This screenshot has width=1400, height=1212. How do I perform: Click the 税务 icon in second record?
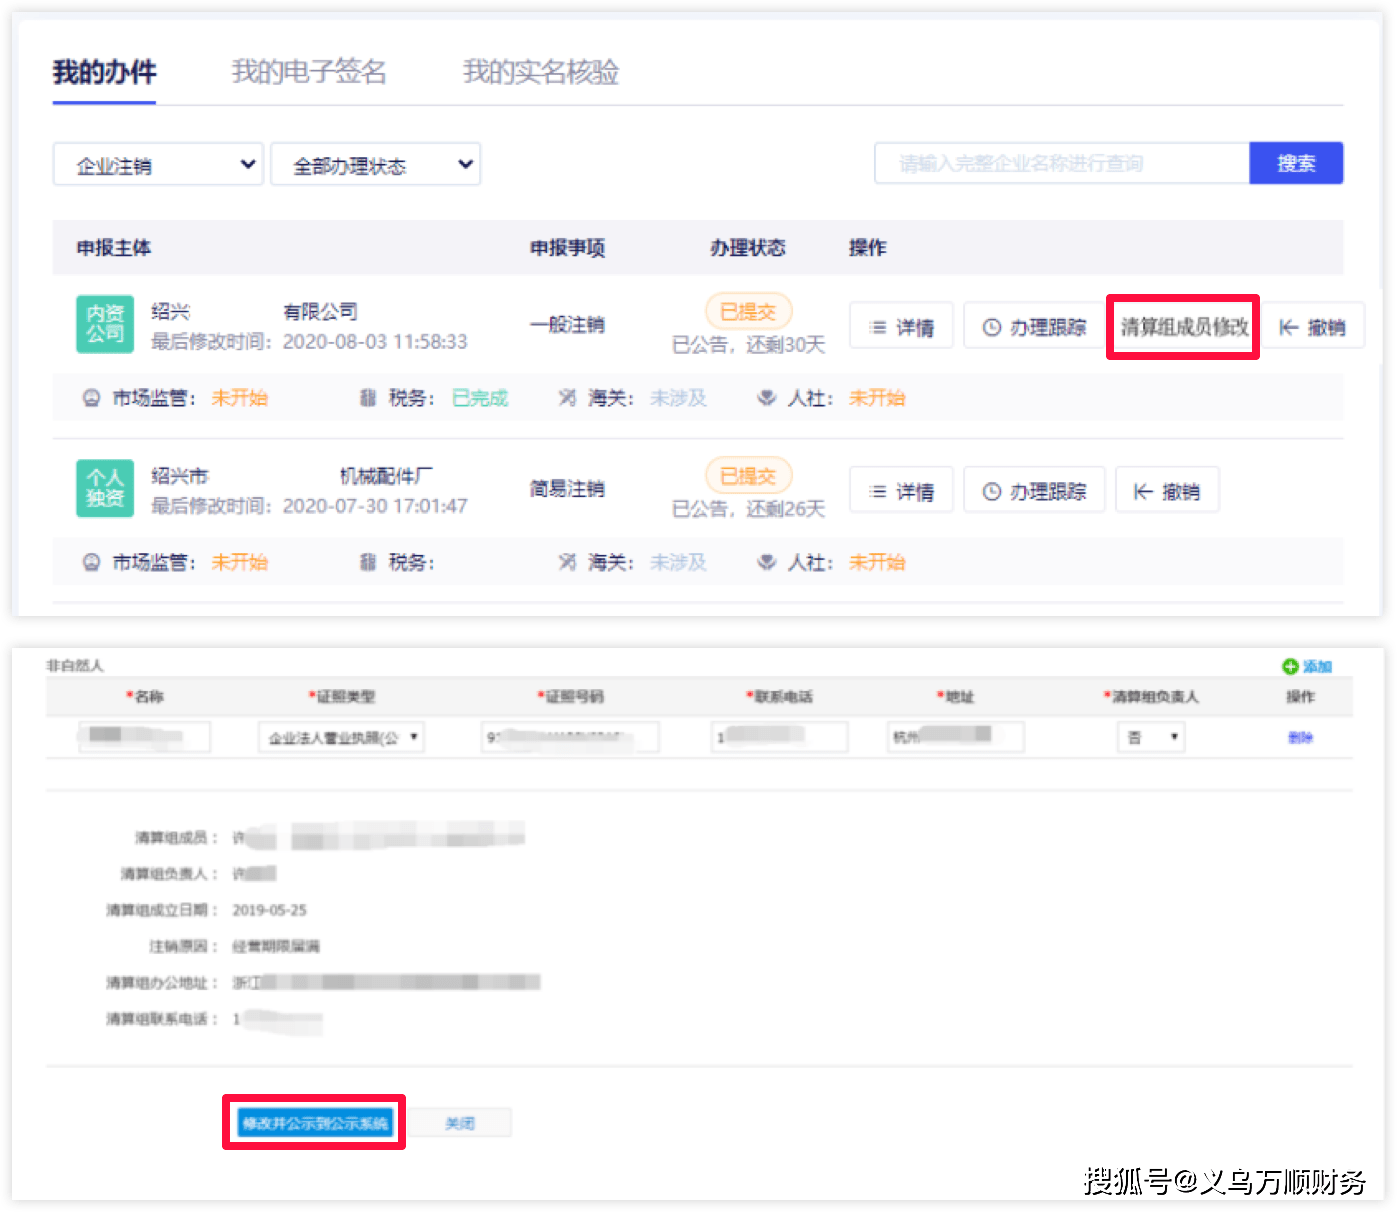click(367, 562)
